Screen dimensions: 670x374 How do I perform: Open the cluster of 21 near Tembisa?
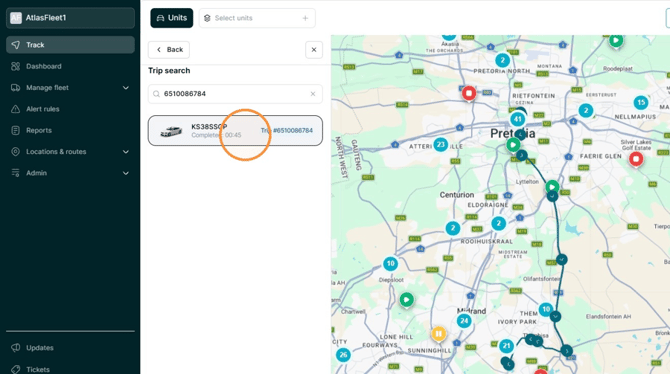pos(506,346)
